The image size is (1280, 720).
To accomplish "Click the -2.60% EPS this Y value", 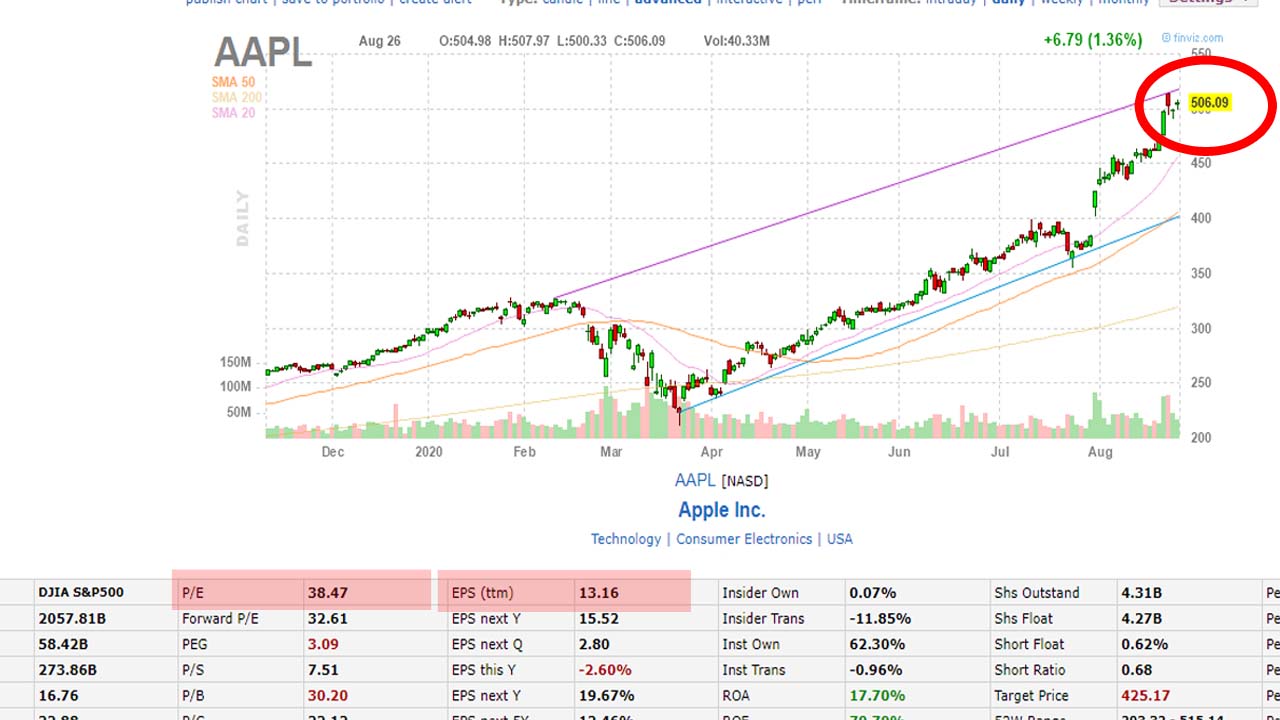I will [x=605, y=670].
